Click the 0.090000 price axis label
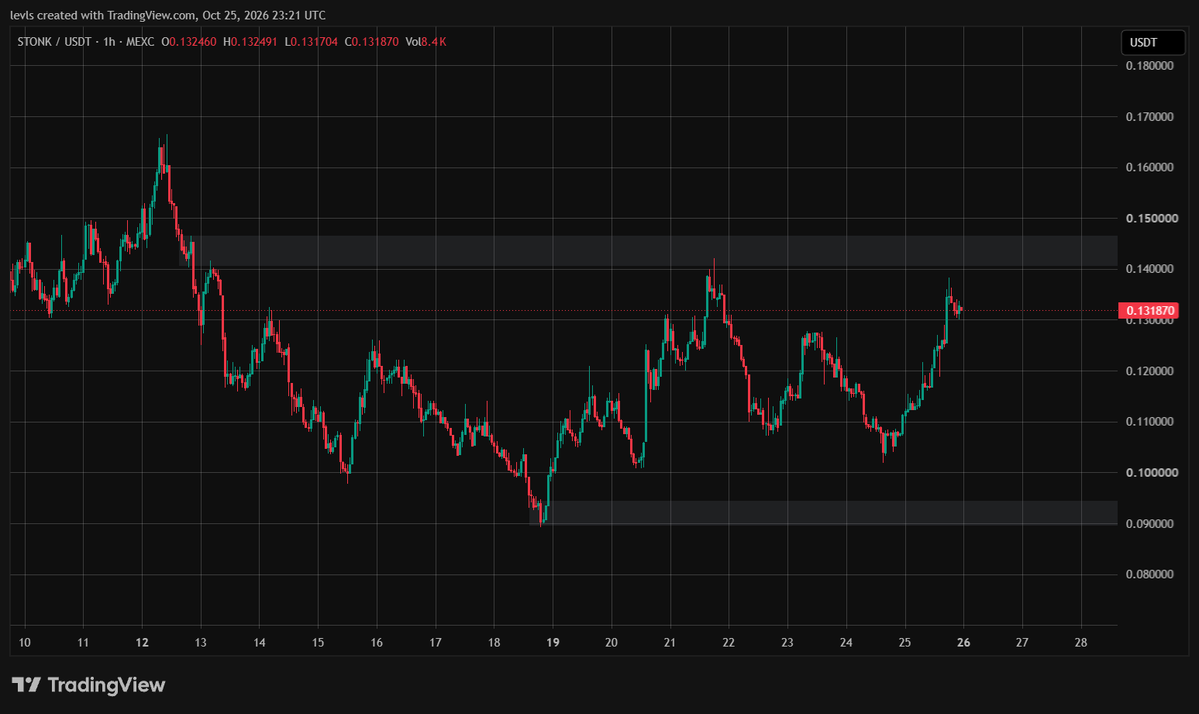 click(1149, 524)
